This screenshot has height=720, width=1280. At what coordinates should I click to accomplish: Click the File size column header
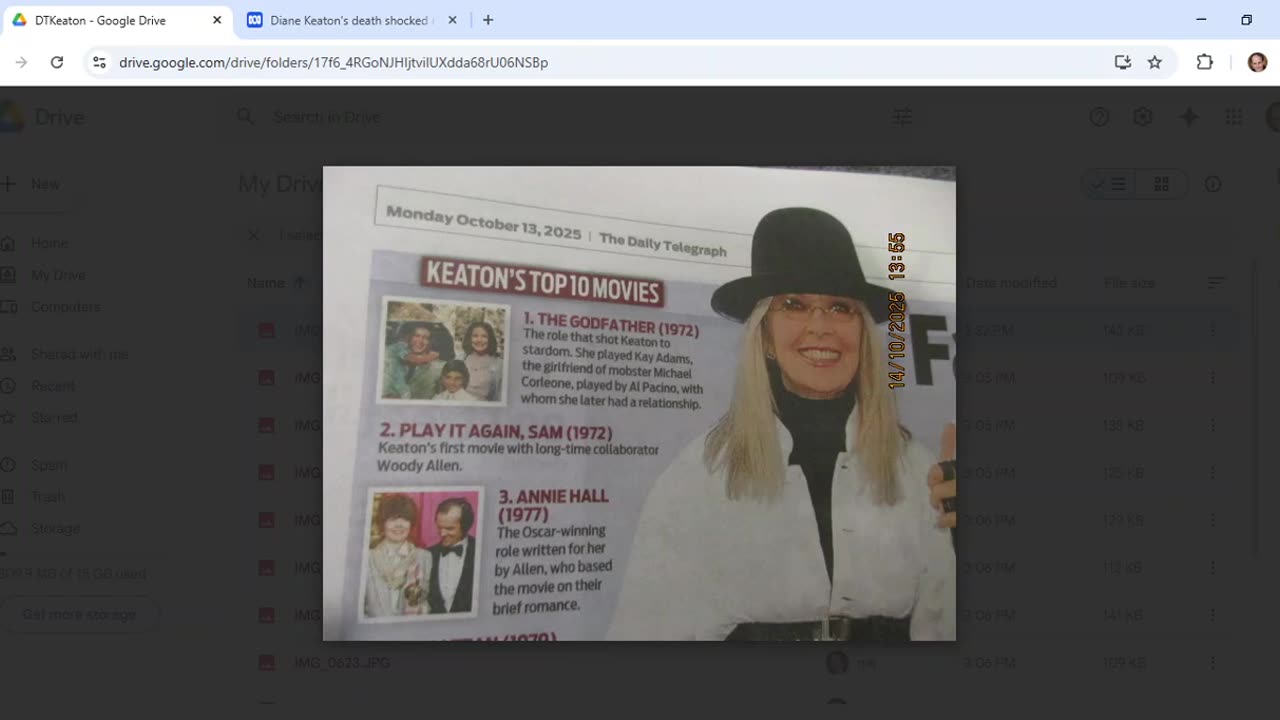(x=1130, y=283)
